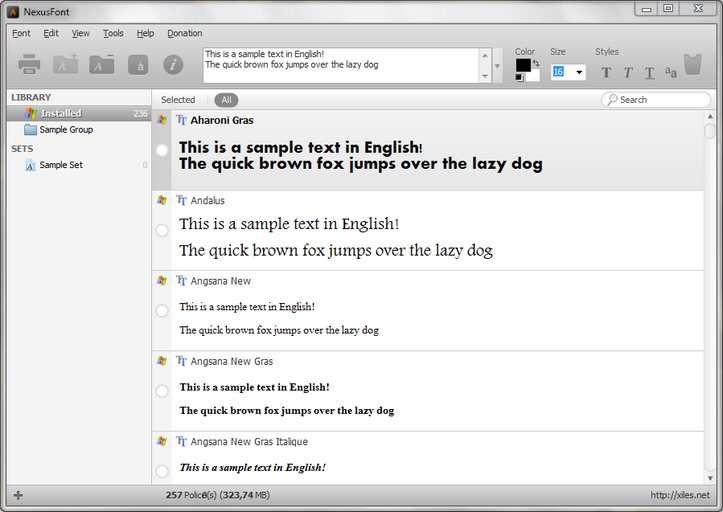
Task: Click the Angsana New Gras Italique name
Action: click(249, 441)
